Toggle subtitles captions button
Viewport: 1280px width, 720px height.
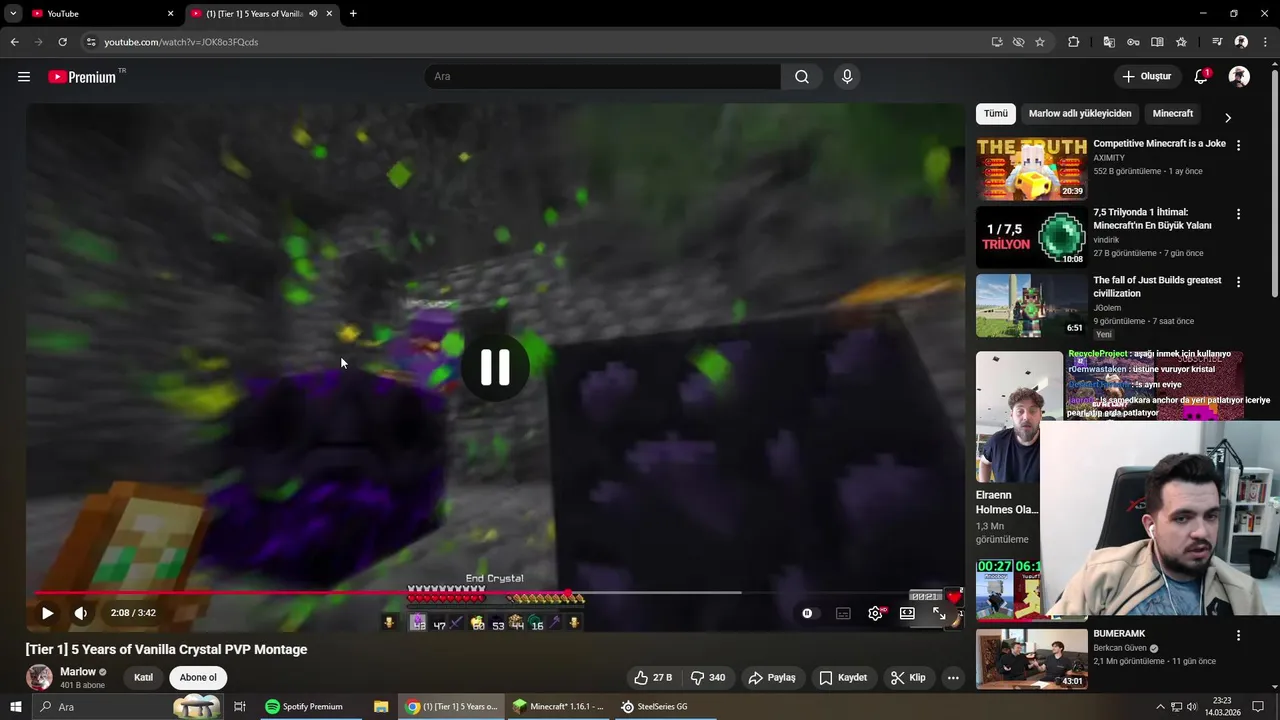click(x=843, y=613)
